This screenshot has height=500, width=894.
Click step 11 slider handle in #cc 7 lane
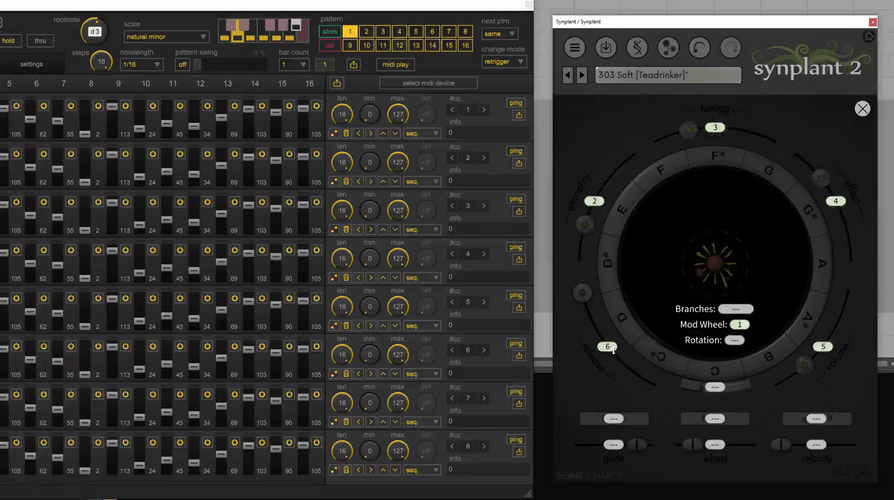pyautogui.click(x=166, y=412)
